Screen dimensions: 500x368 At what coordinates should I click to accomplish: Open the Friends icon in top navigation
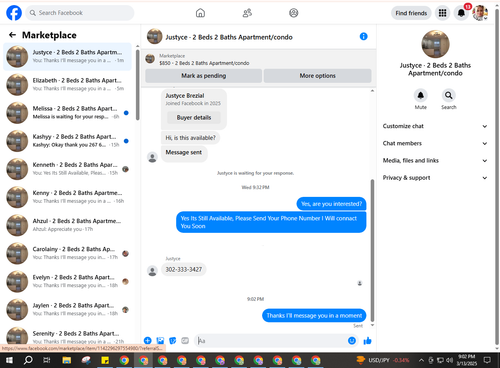[x=247, y=13]
